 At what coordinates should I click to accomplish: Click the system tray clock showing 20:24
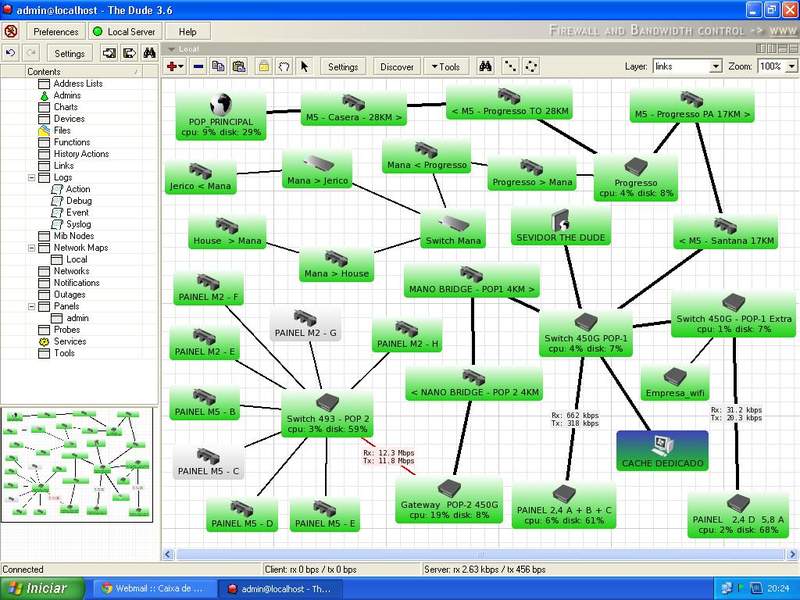pos(778,588)
